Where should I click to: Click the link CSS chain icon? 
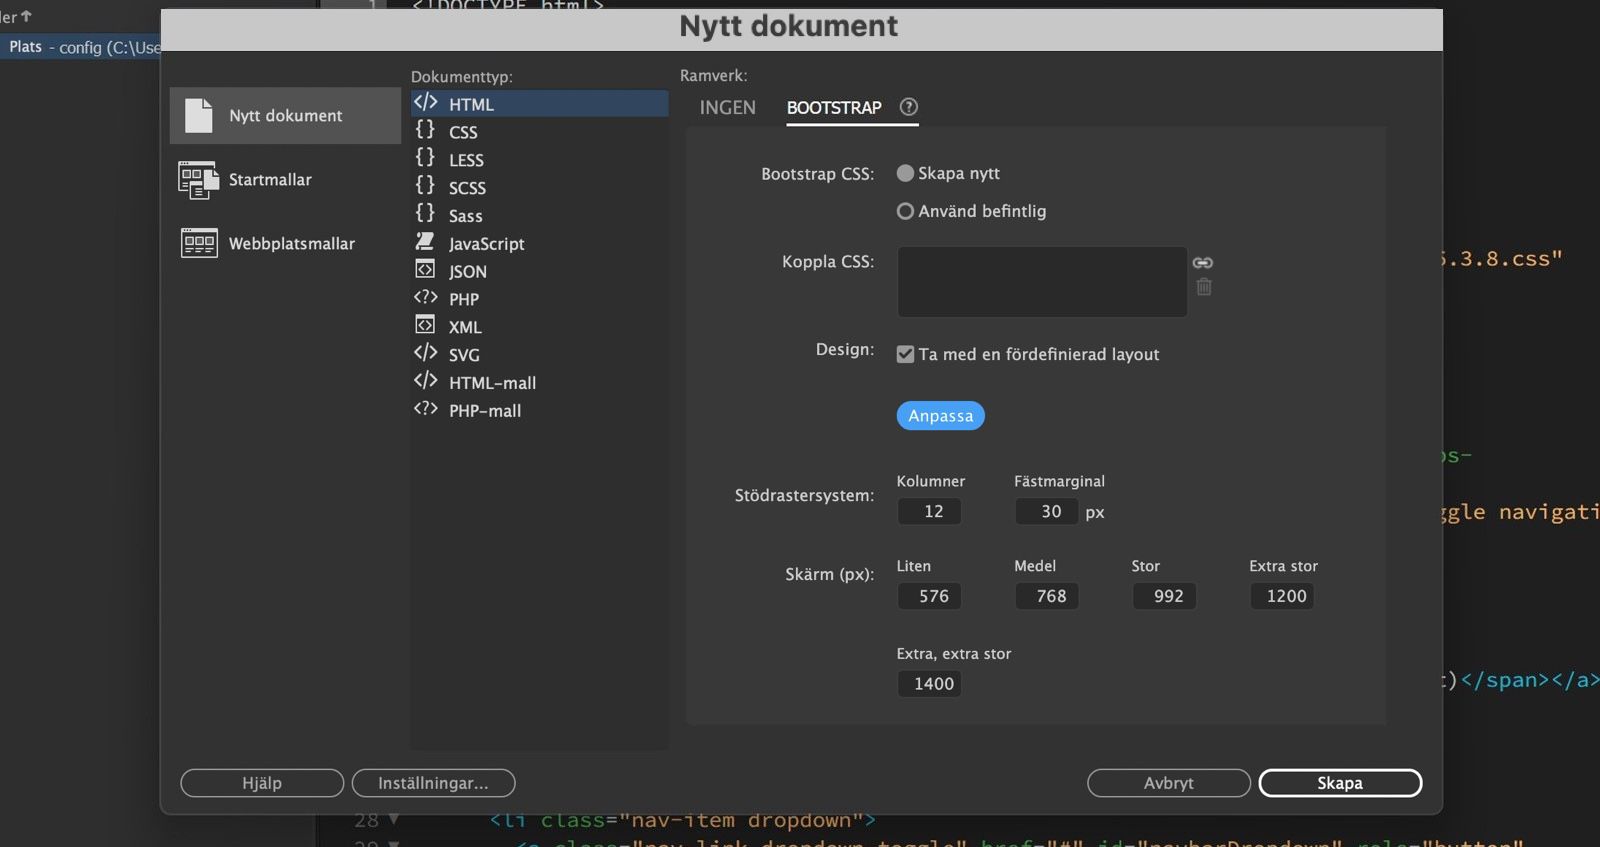click(x=1203, y=262)
